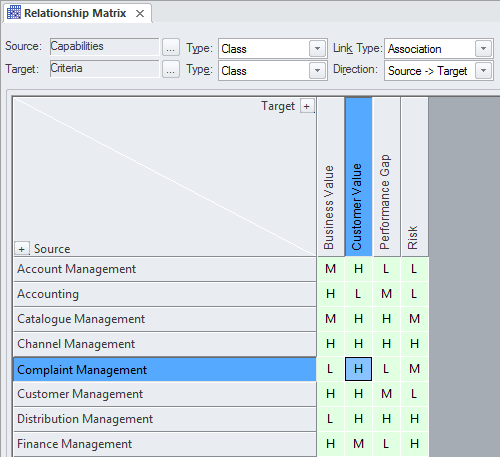Click Account Management Risk cell

tap(414, 269)
